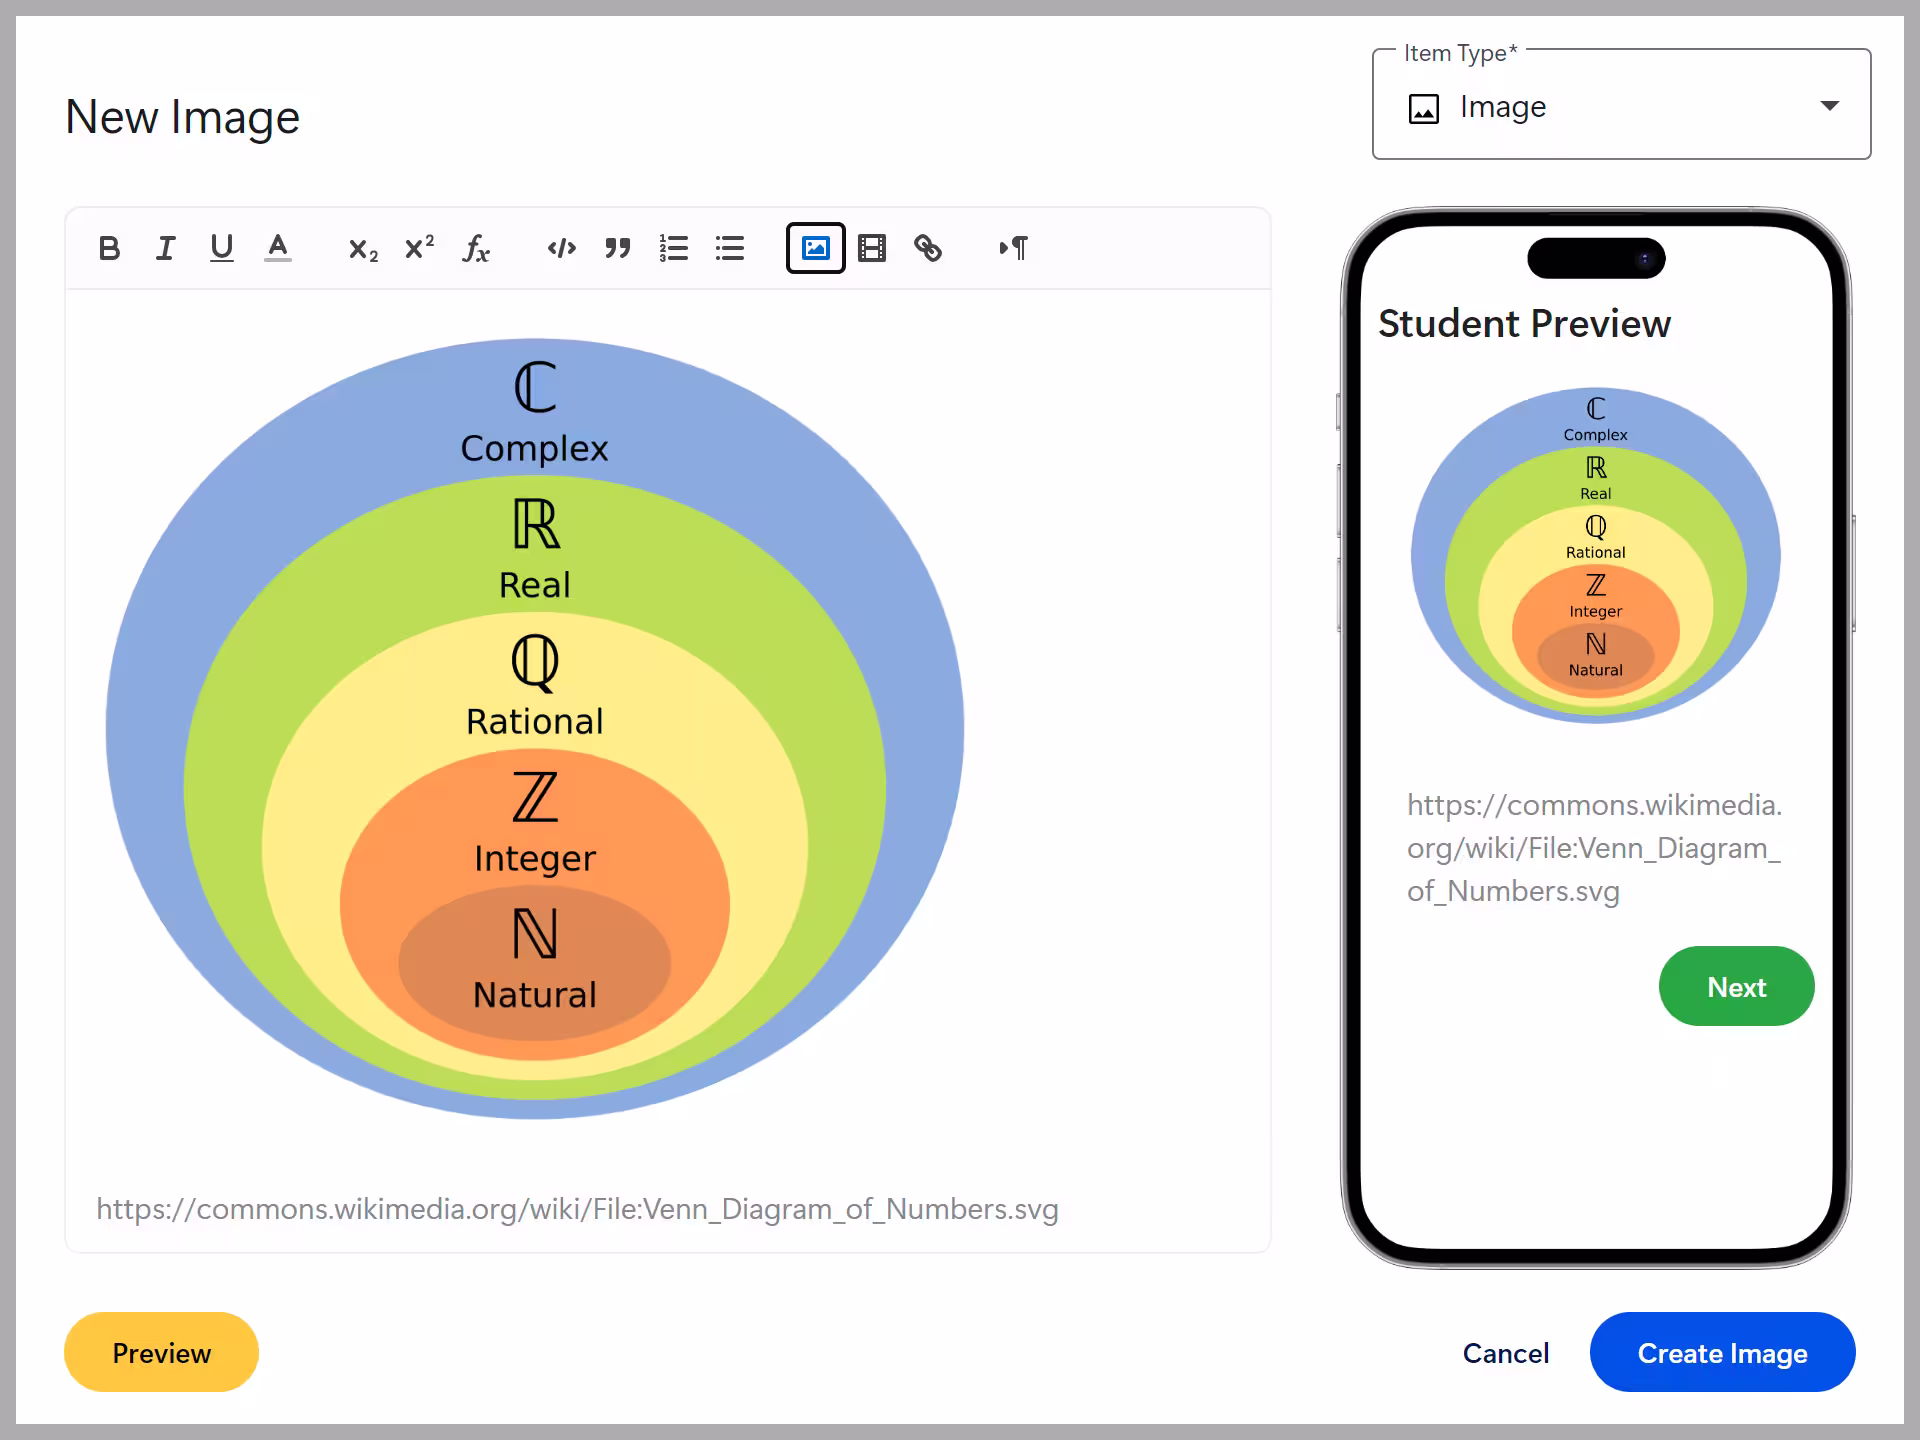Insert a blockquote
The image size is (1920, 1440).
click(x=618, y=248)
